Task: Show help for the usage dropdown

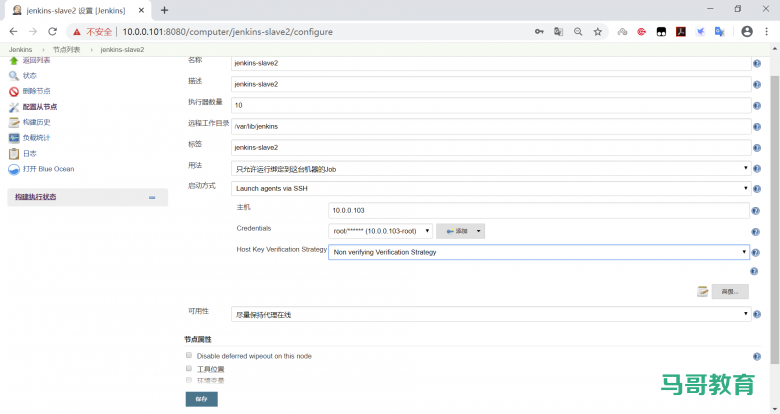Action: (x=757, y=169)
